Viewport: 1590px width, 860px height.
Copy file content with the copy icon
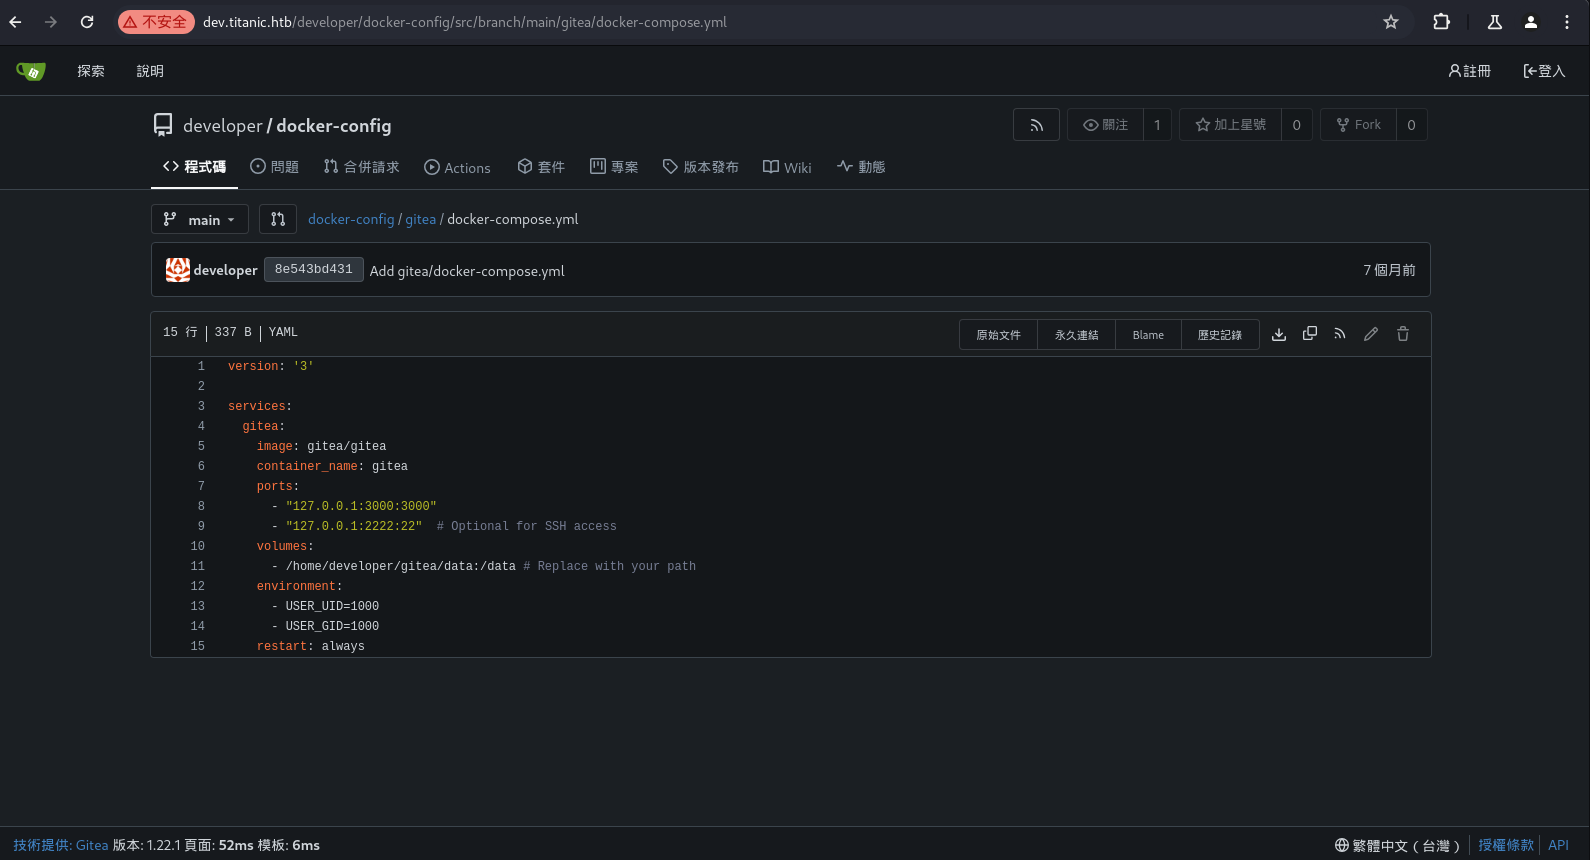point(1310,334)
